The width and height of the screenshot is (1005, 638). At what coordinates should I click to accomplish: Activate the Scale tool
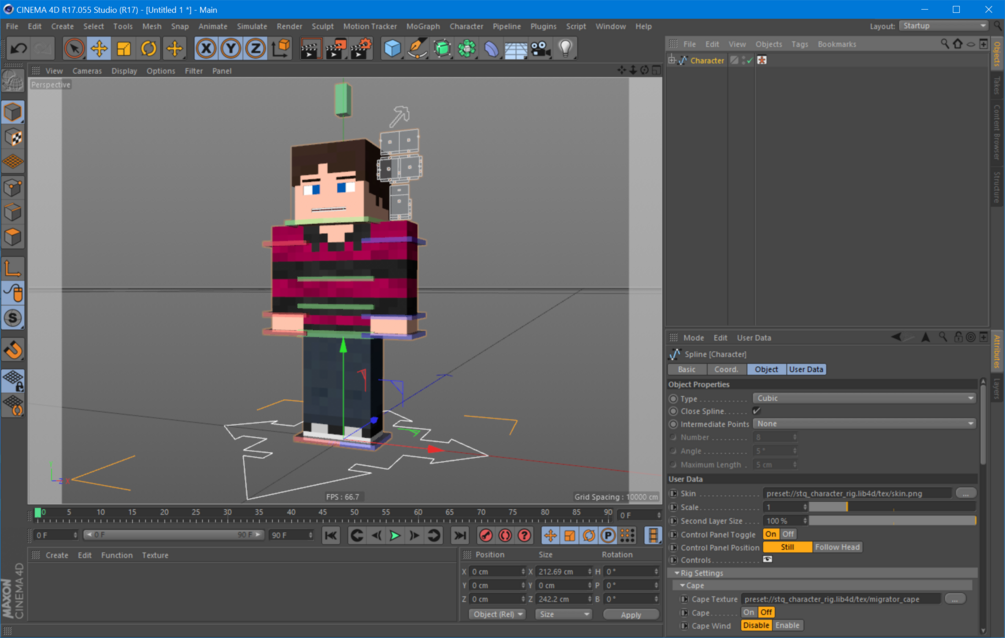pyautogui.click(x=124, y=48)
